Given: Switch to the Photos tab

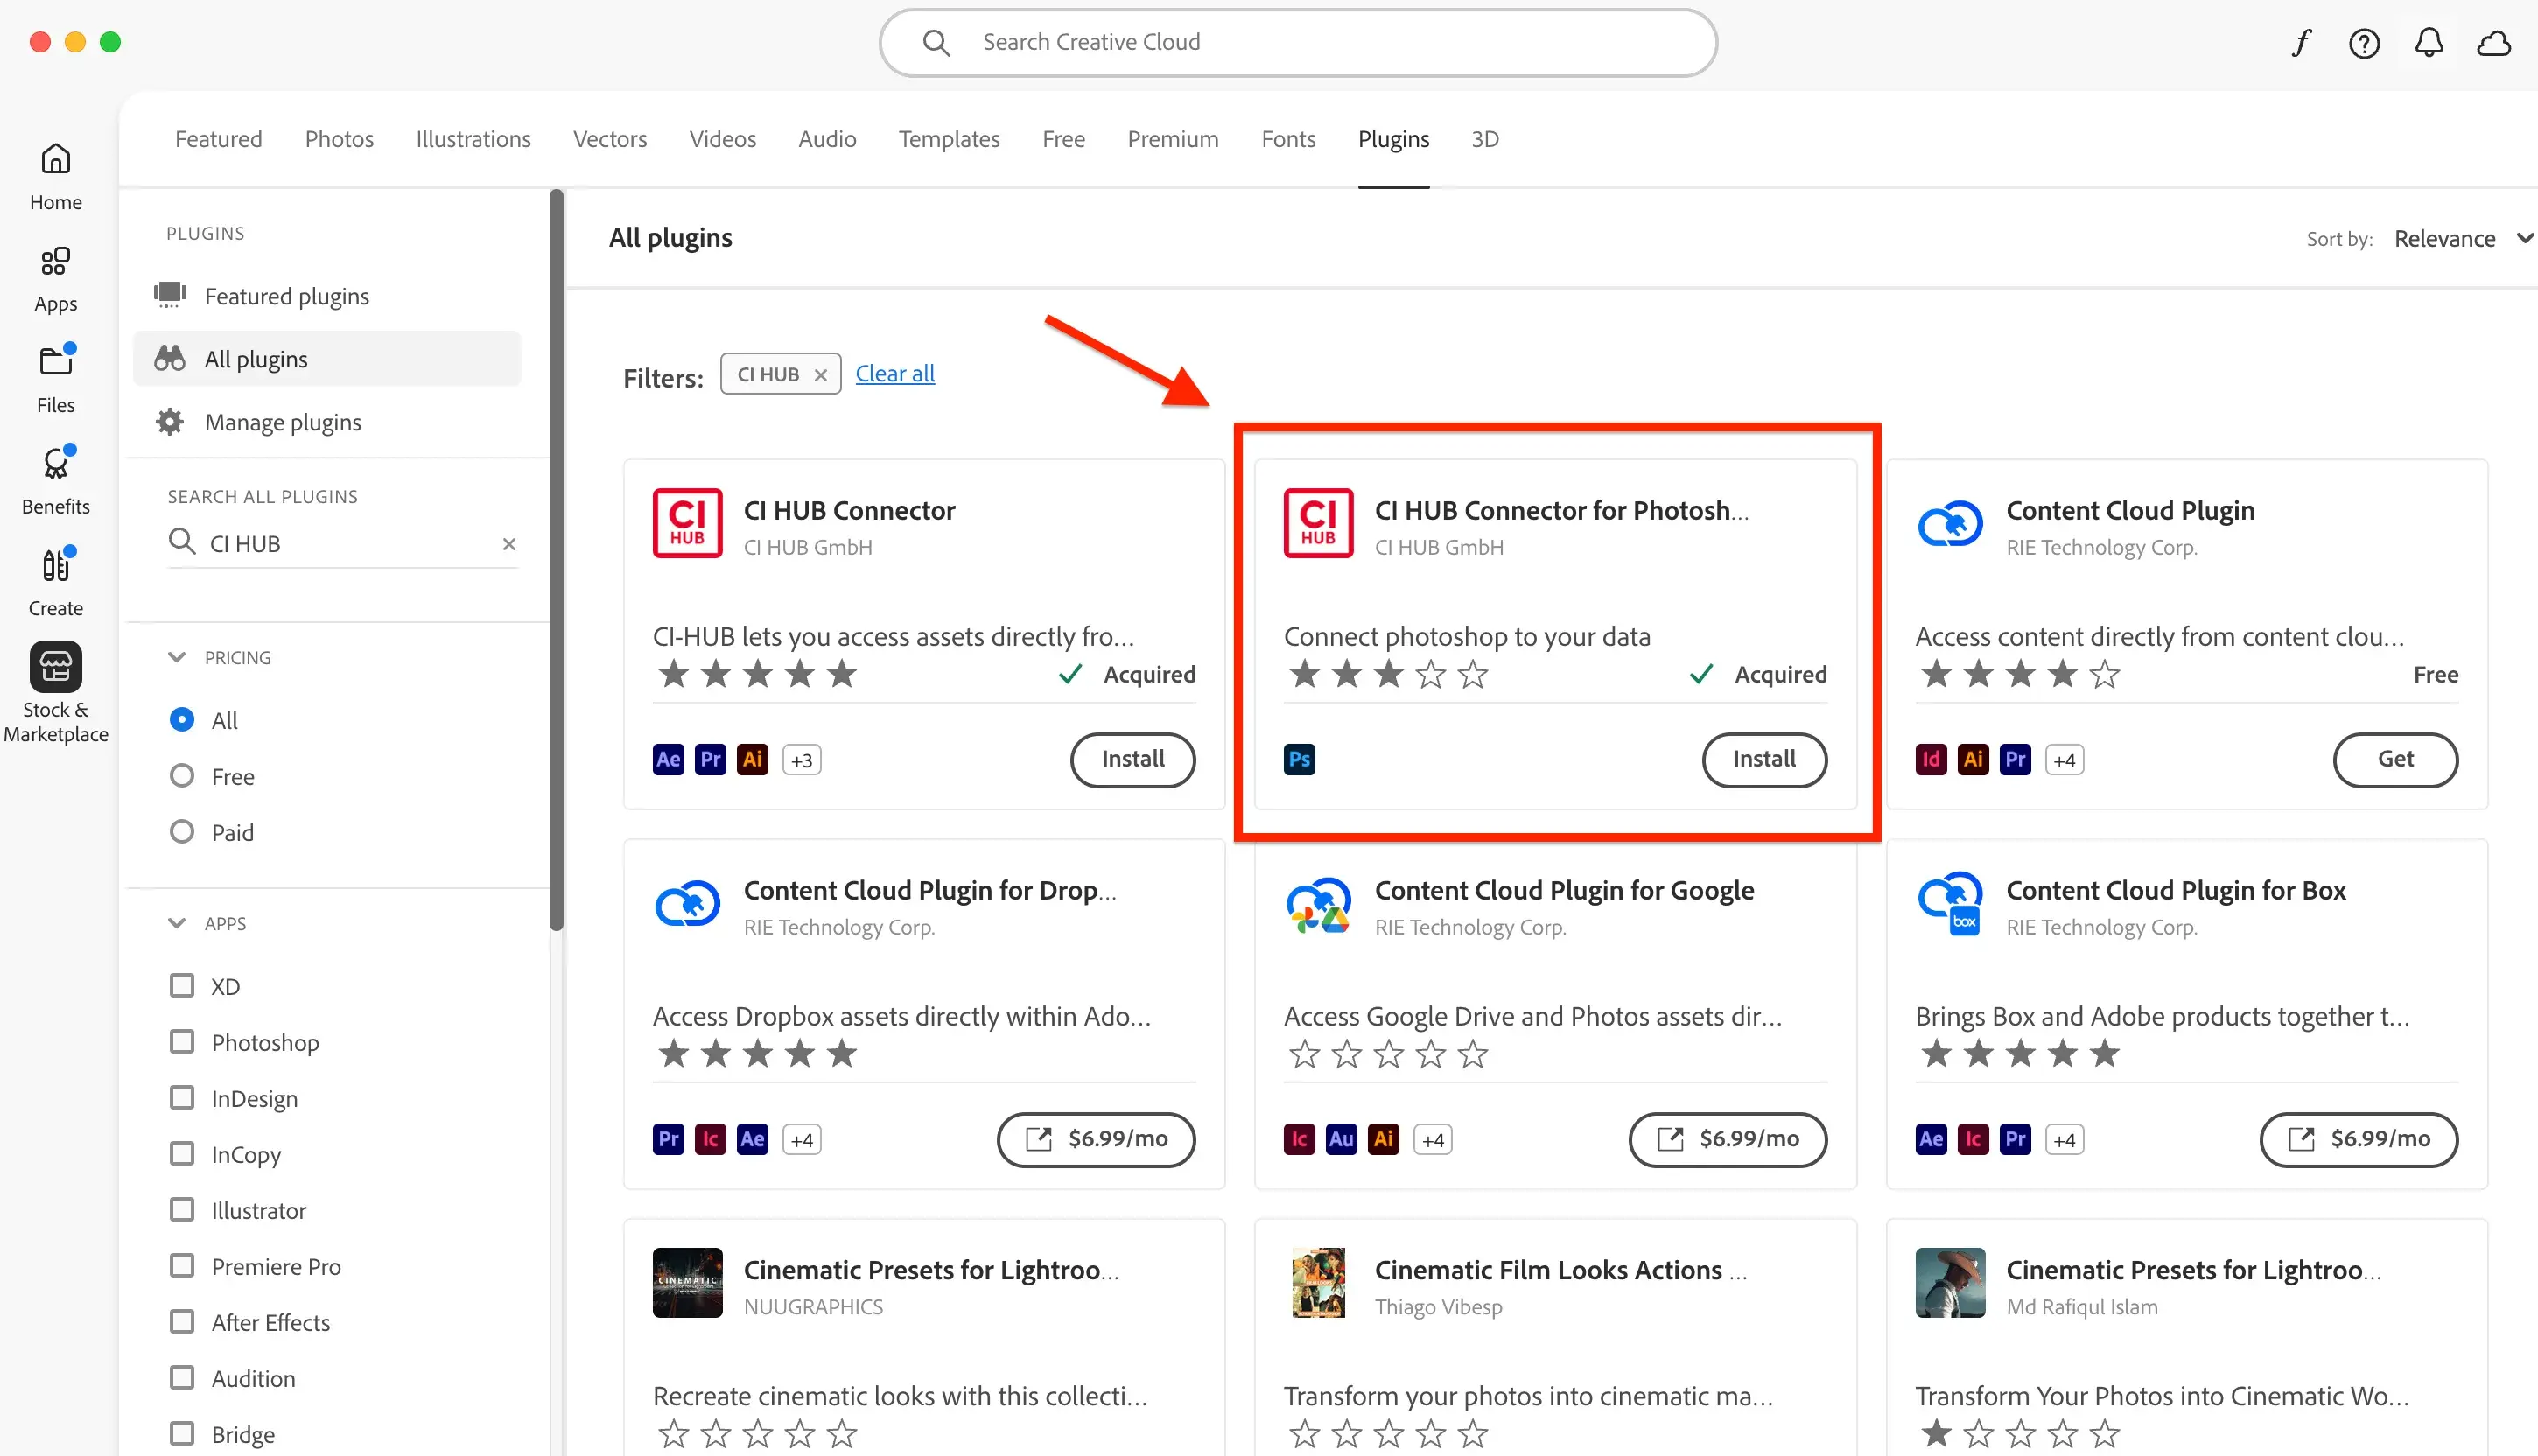Looking at the screenshot, I should 339,138.
